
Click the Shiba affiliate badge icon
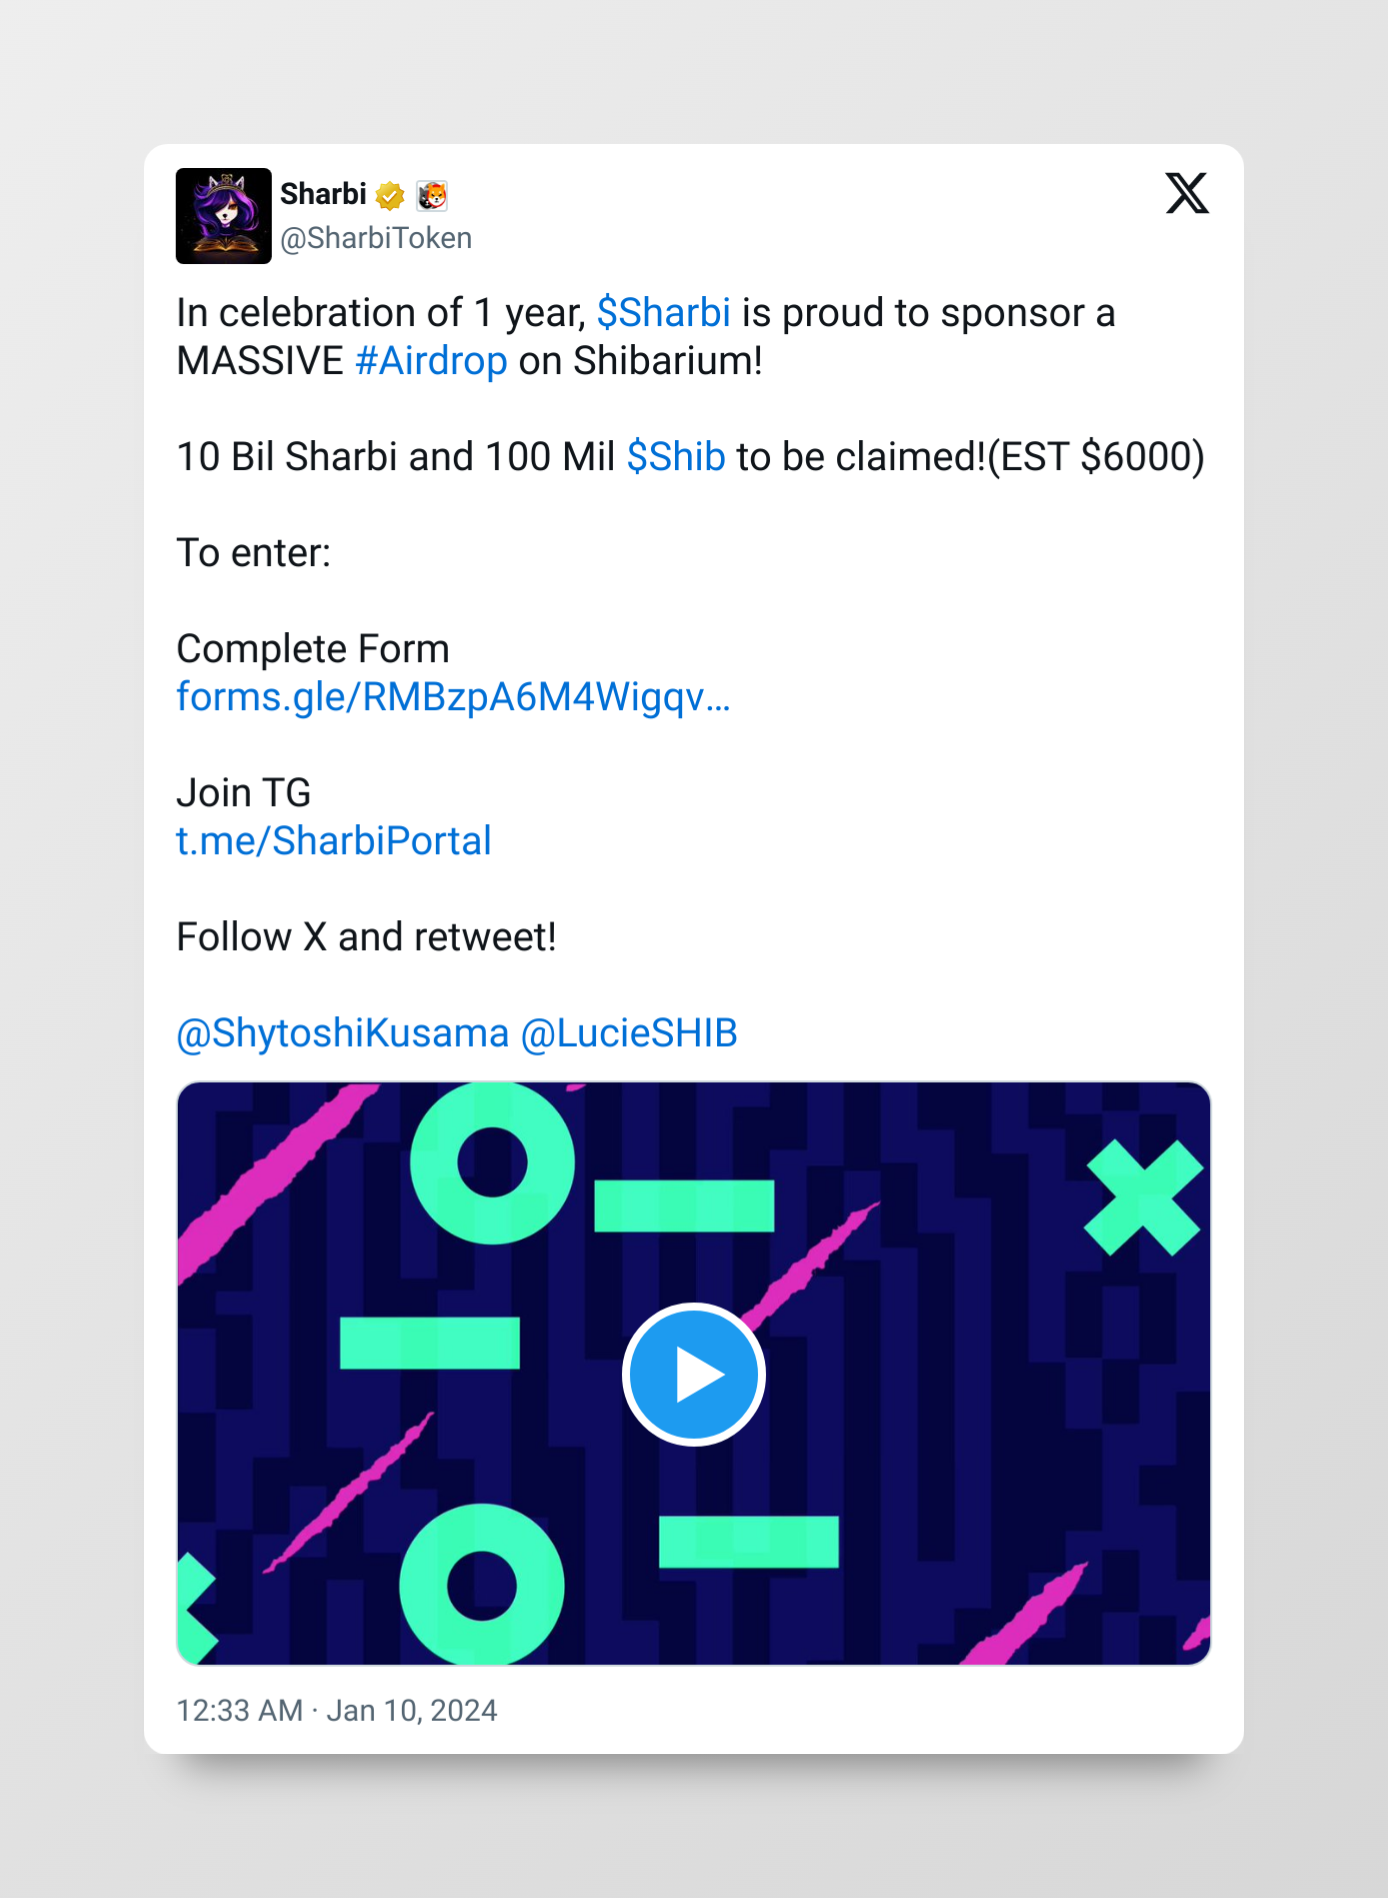point(432,195)
